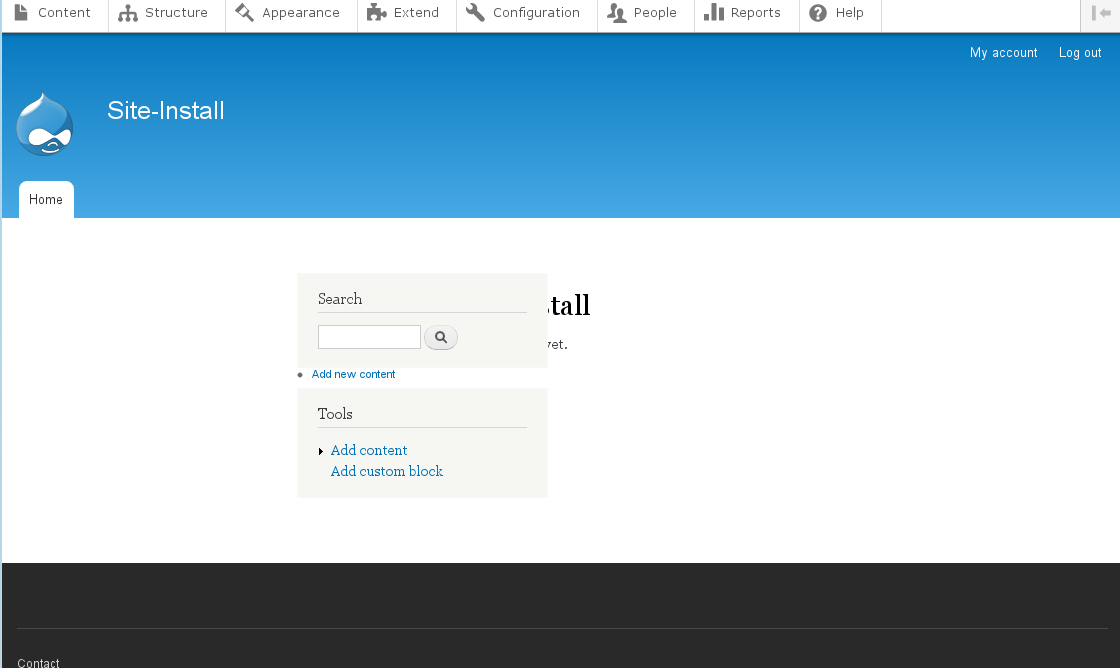
Task: Click the Add new content link
Action: pos(353,374)
